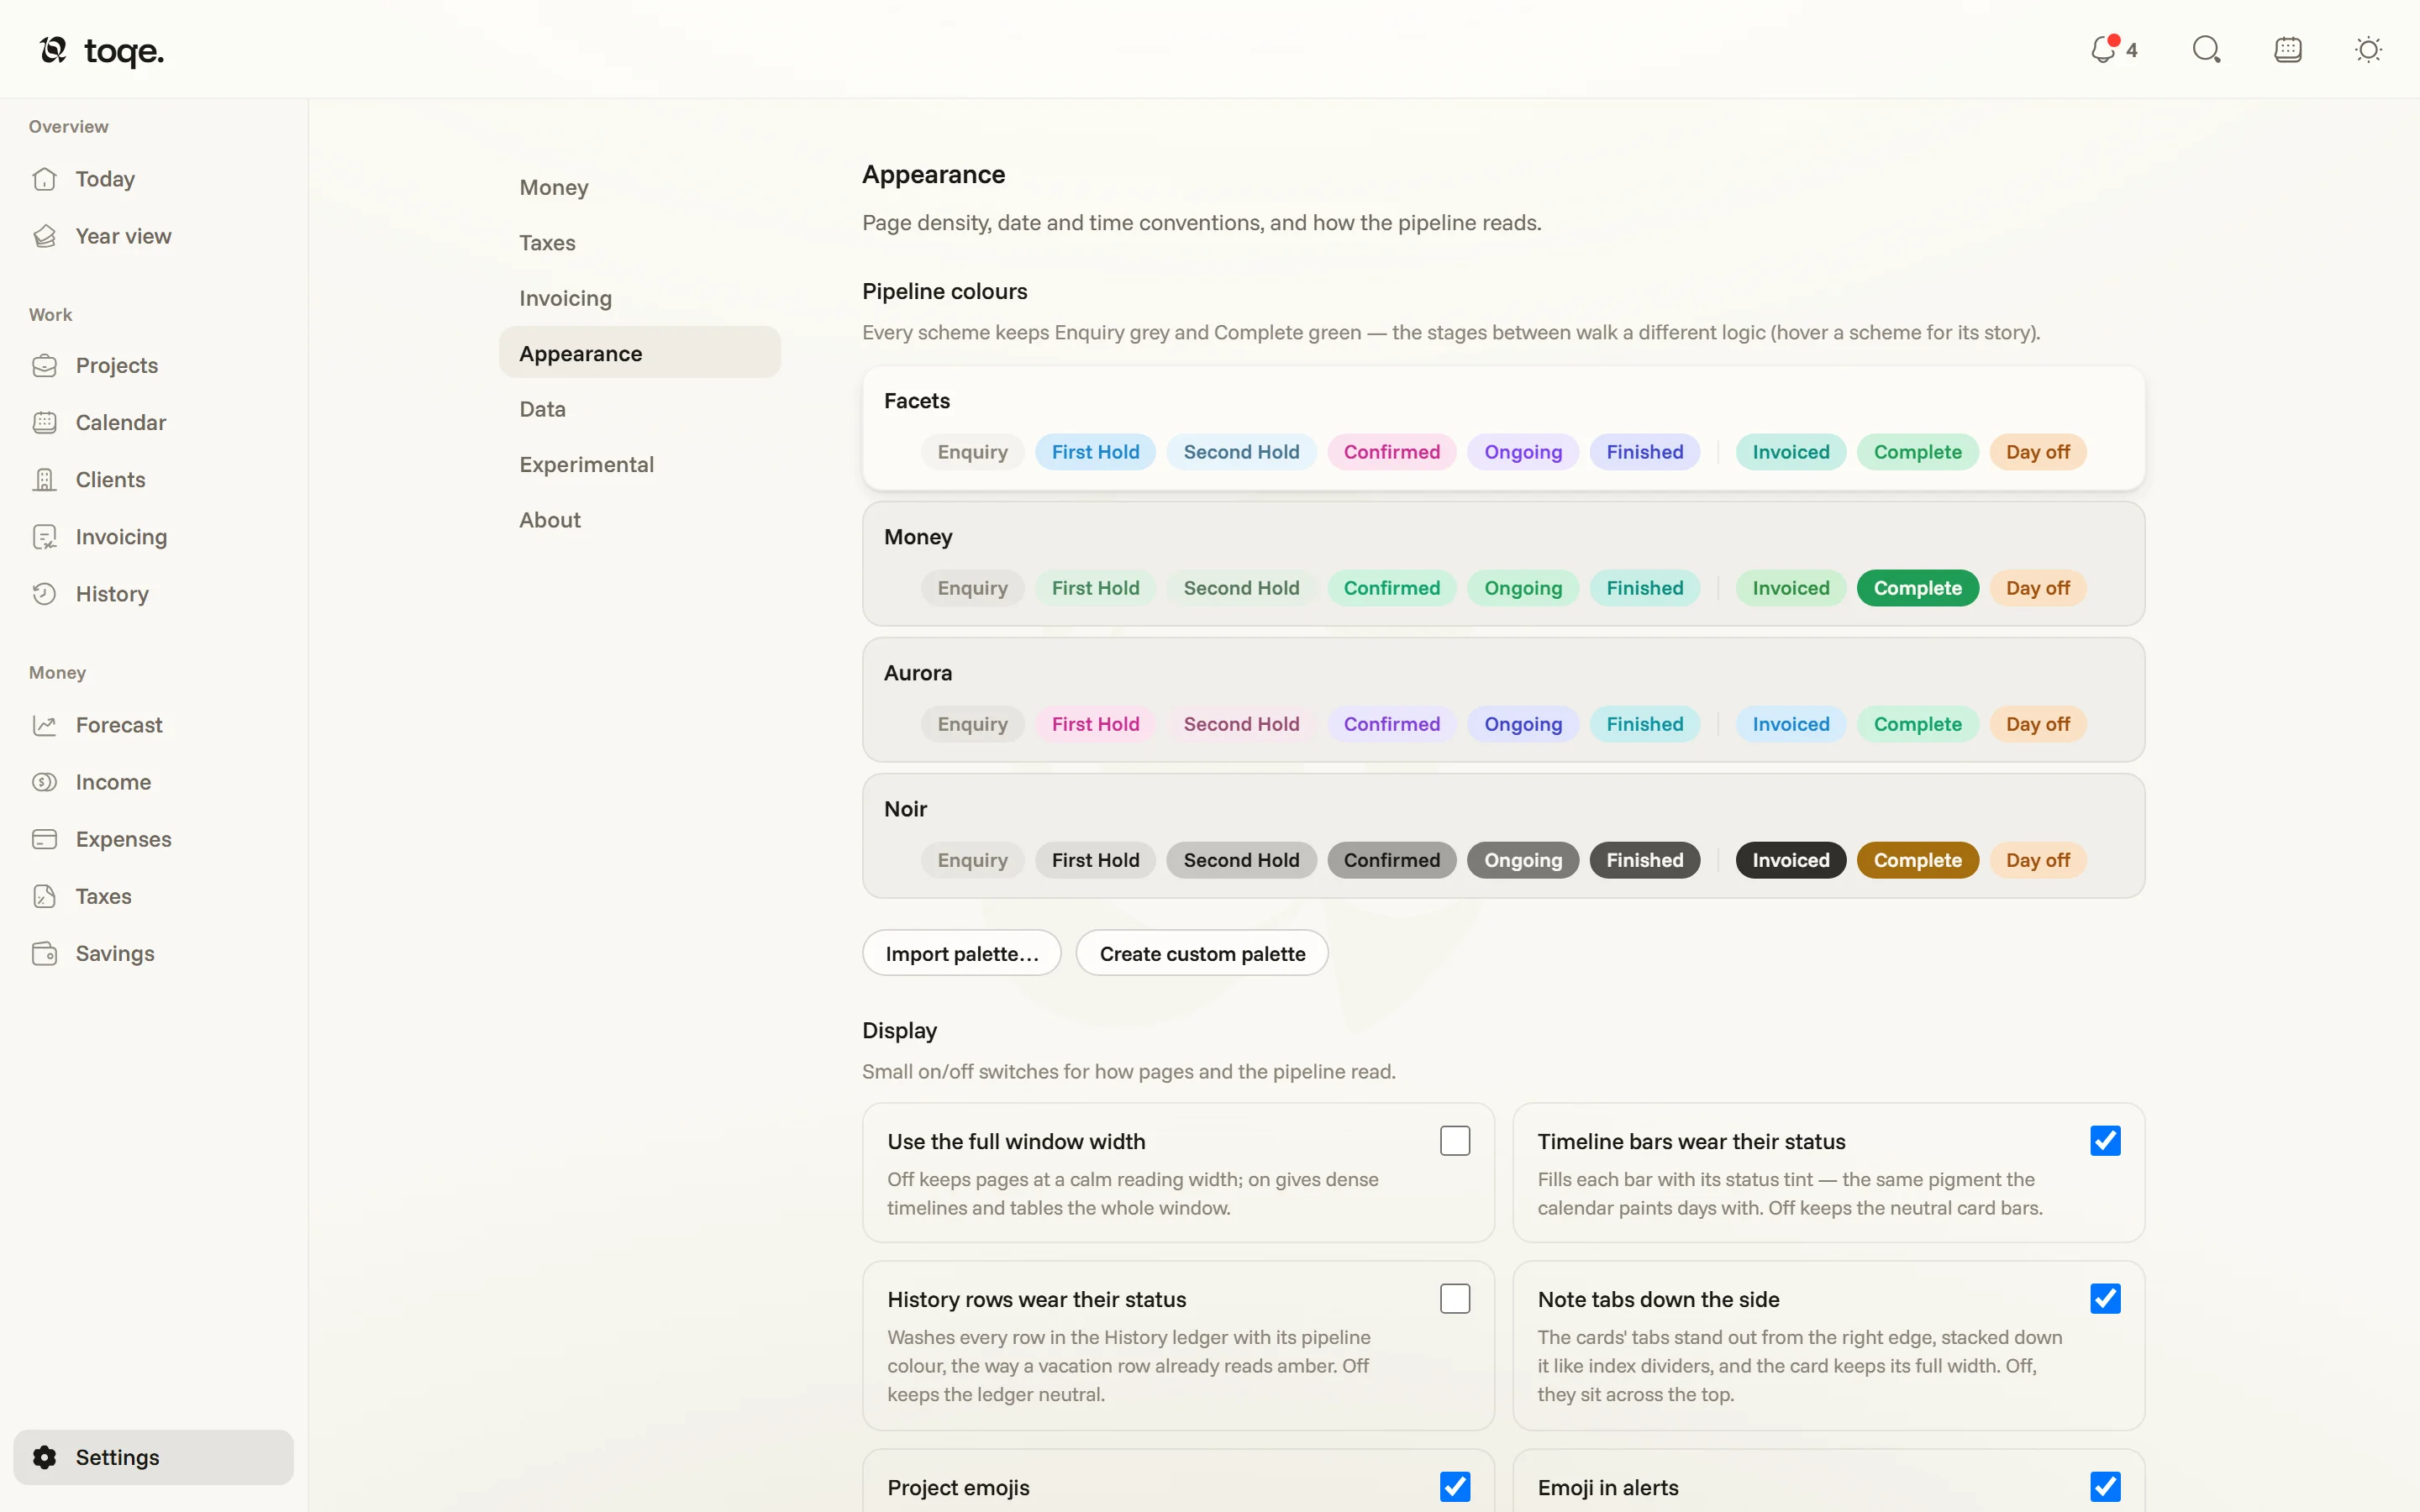Select the Noir colour scheme card

click(x=1503, y=836)
